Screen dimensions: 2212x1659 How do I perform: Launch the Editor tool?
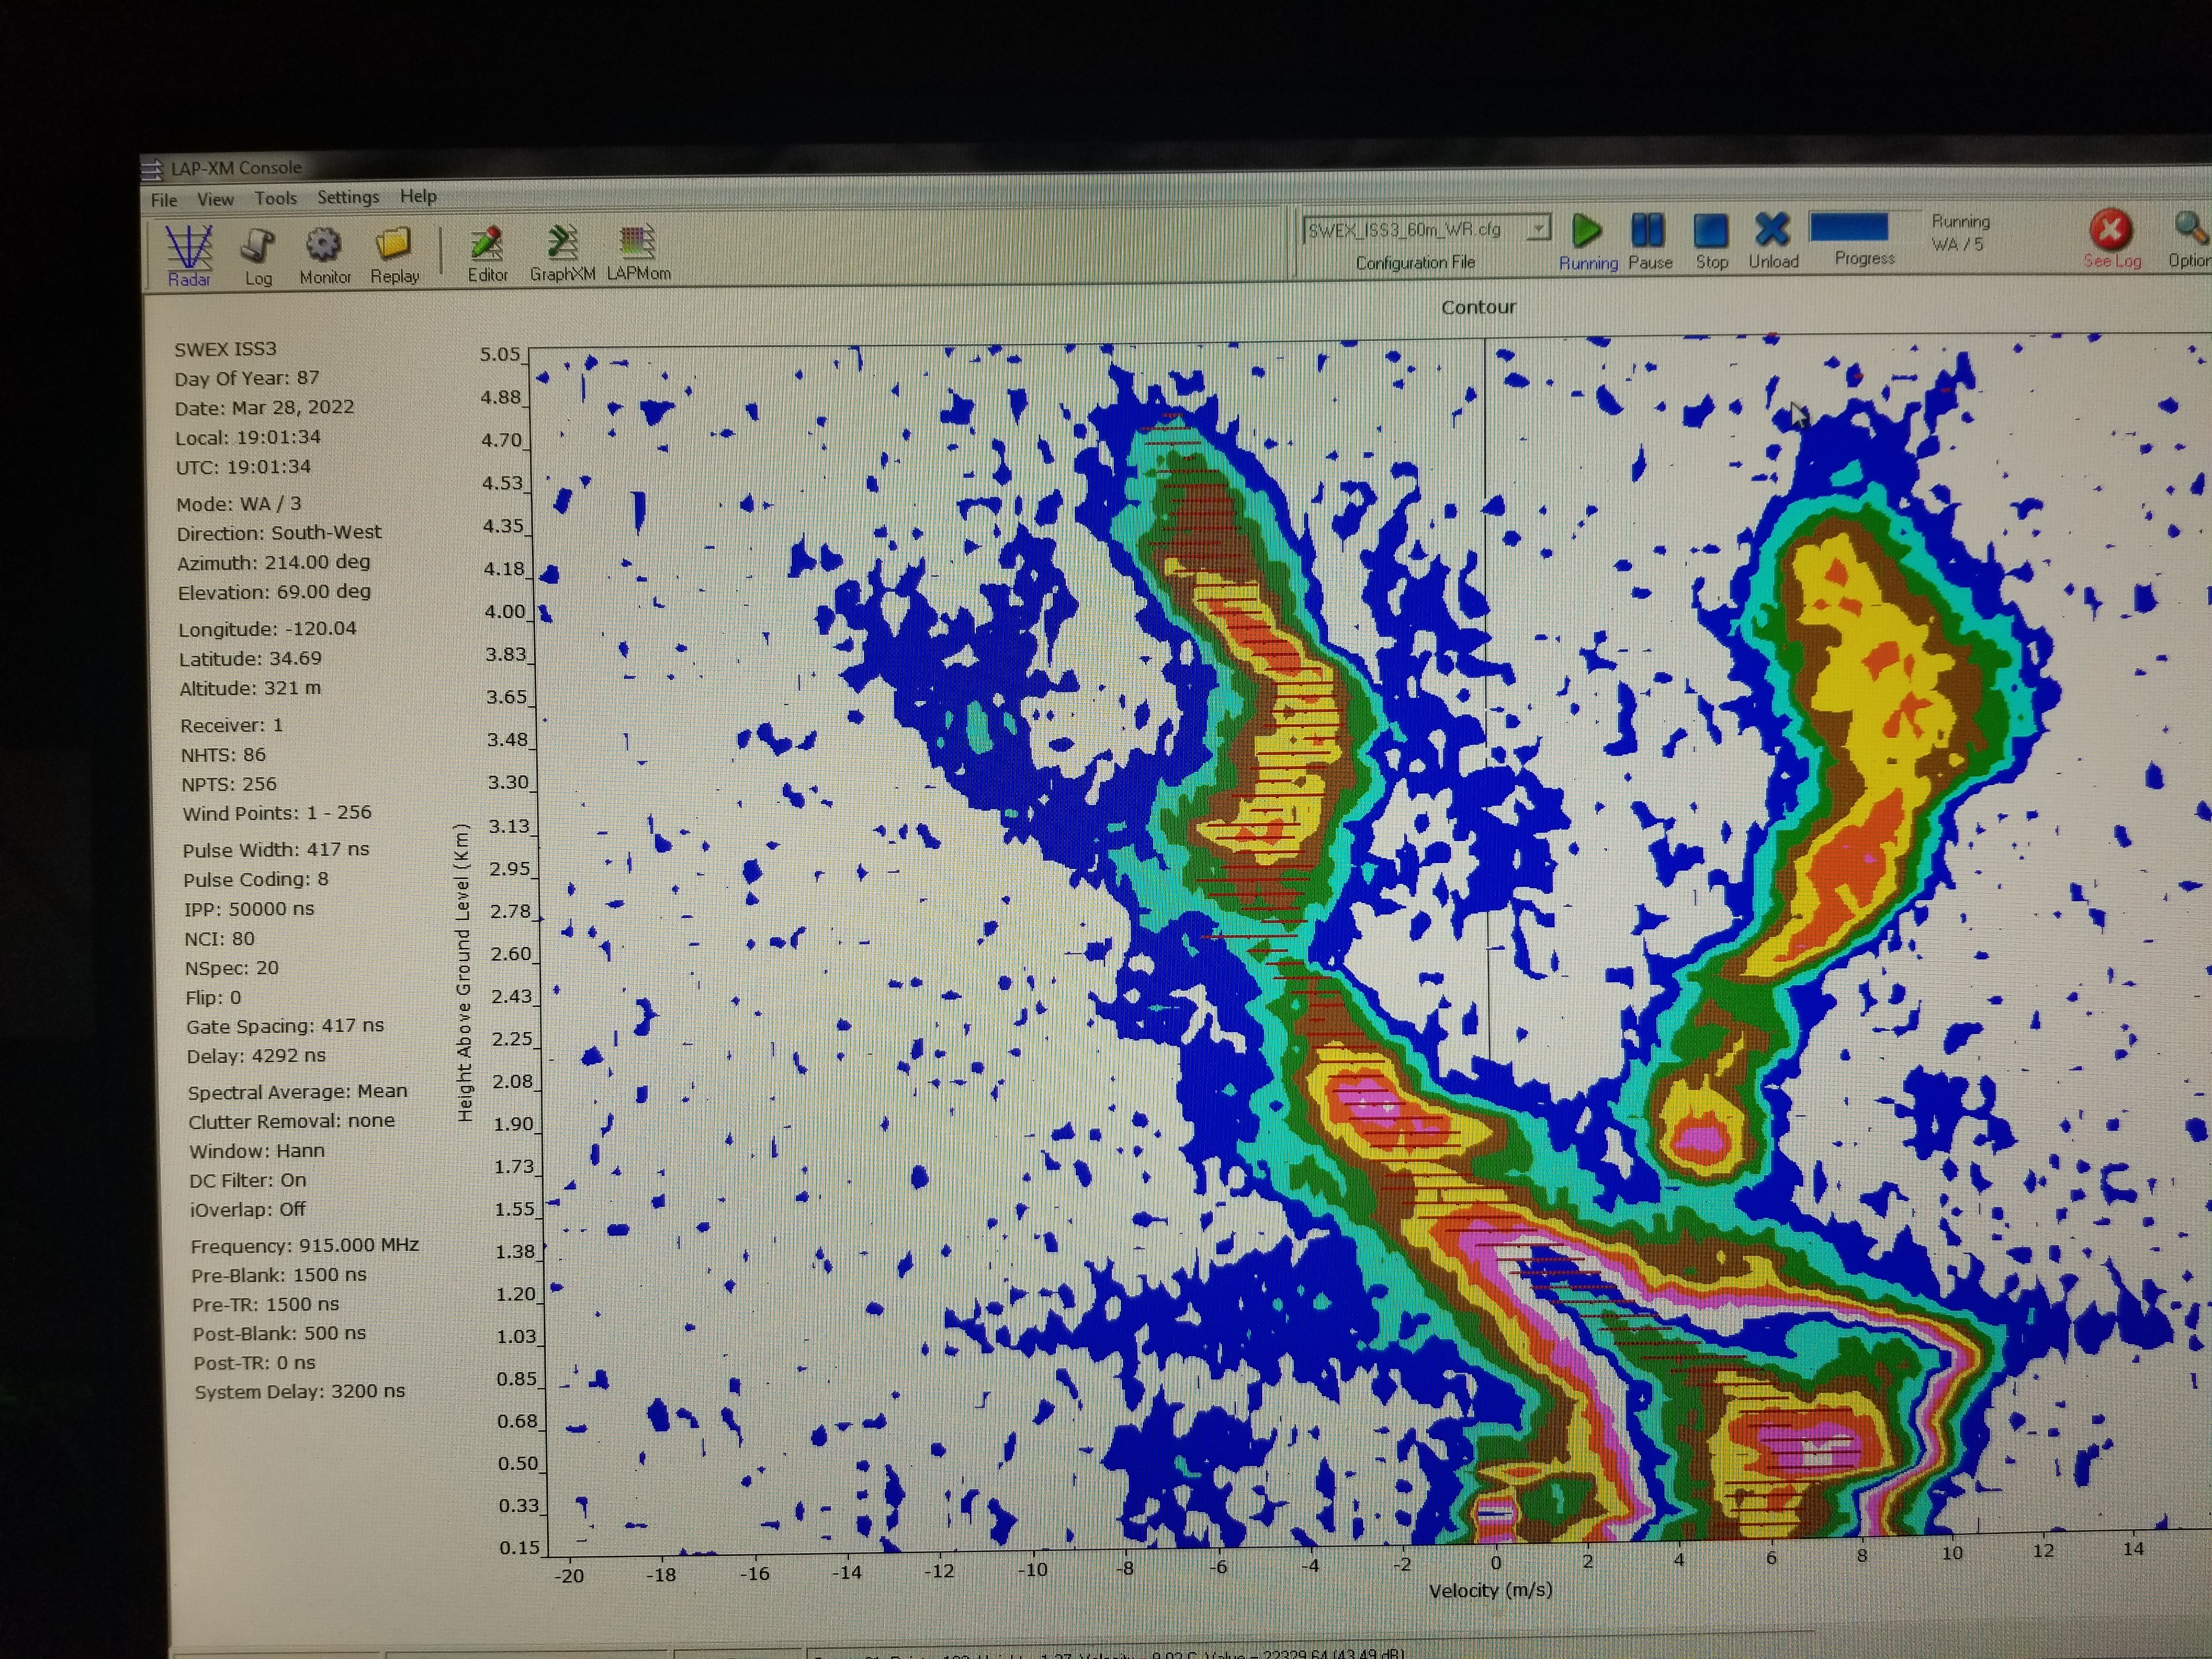pos(487,243)
